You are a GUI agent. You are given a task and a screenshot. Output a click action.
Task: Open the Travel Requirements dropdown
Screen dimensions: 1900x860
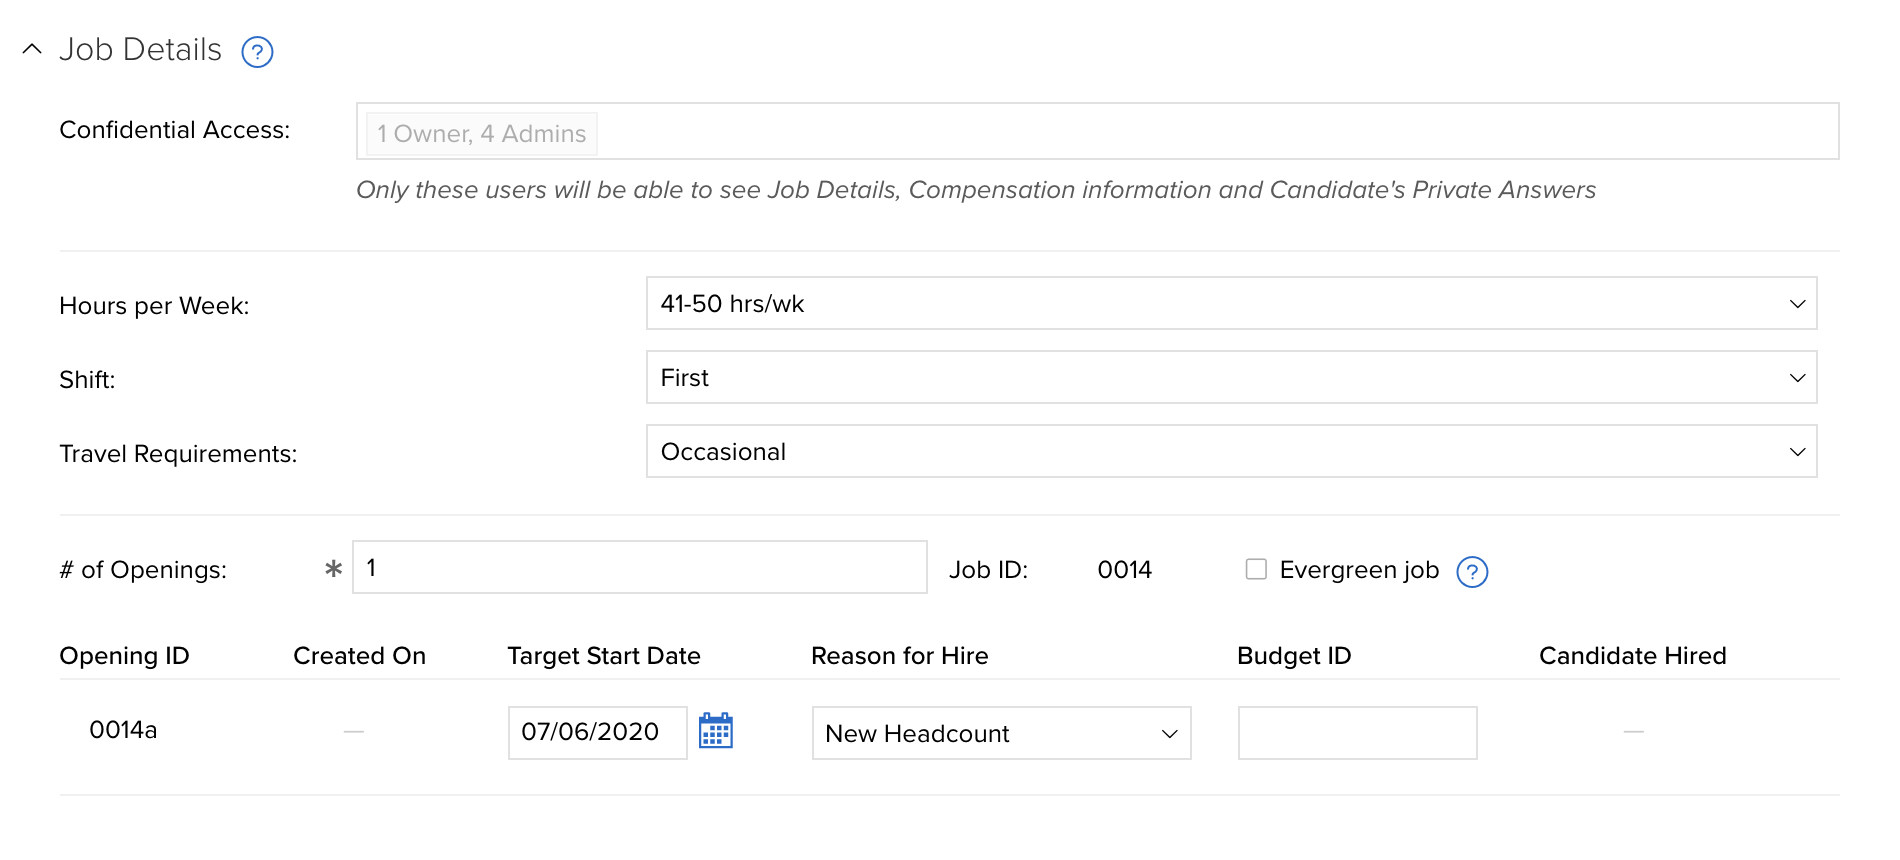pyautogui.click(x=1231, y=451)
